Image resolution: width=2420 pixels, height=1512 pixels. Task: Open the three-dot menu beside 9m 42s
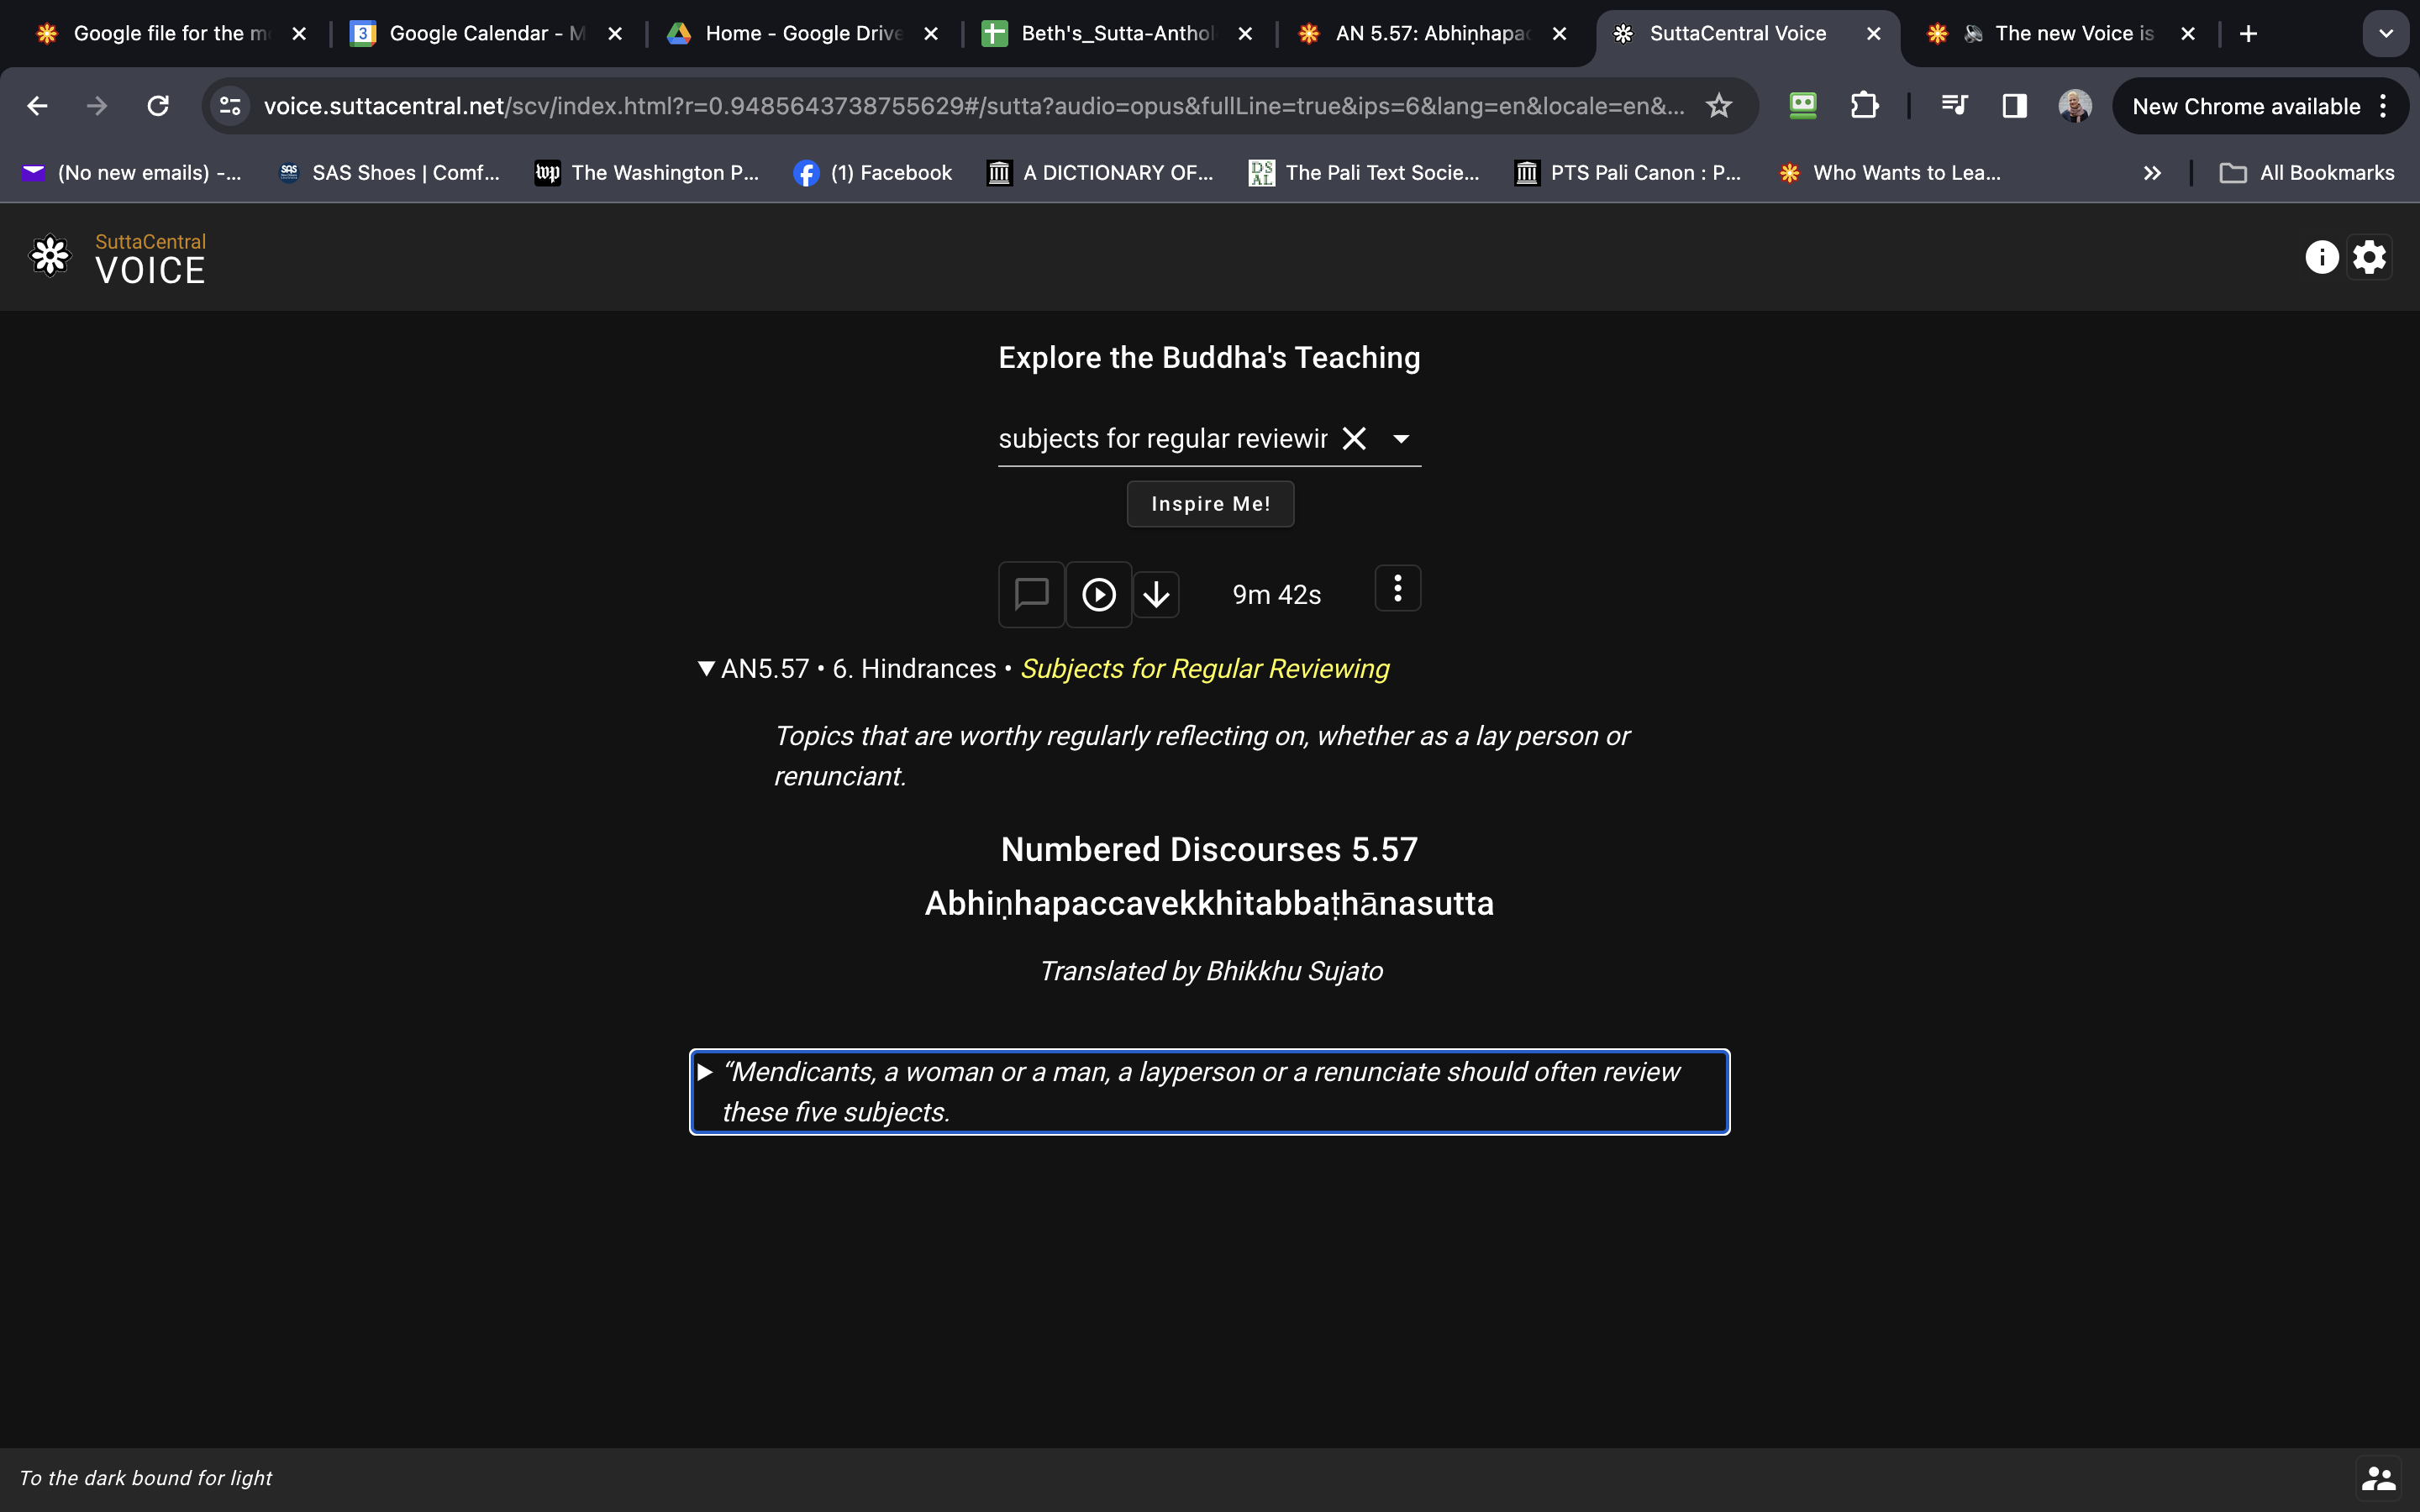(x=1397, y=588)
